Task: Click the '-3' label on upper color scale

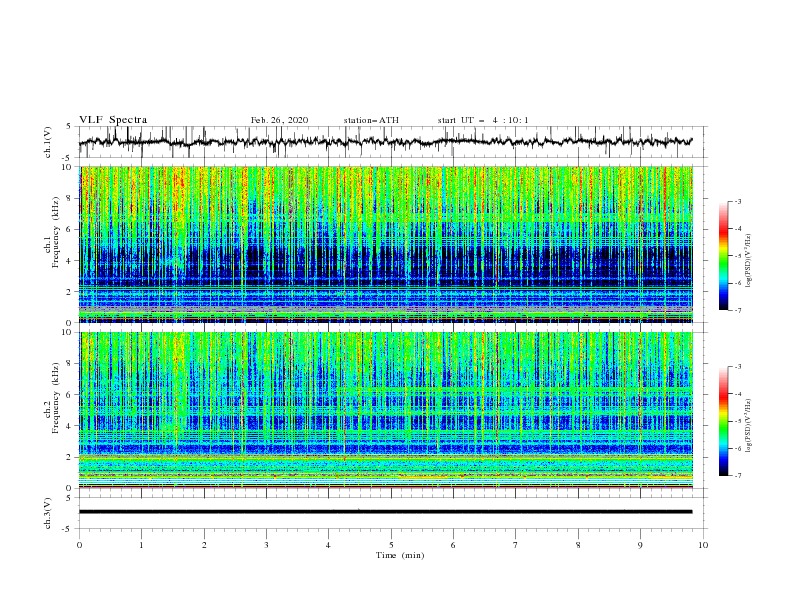Action: pyautogui.click(x=738, y=201)
